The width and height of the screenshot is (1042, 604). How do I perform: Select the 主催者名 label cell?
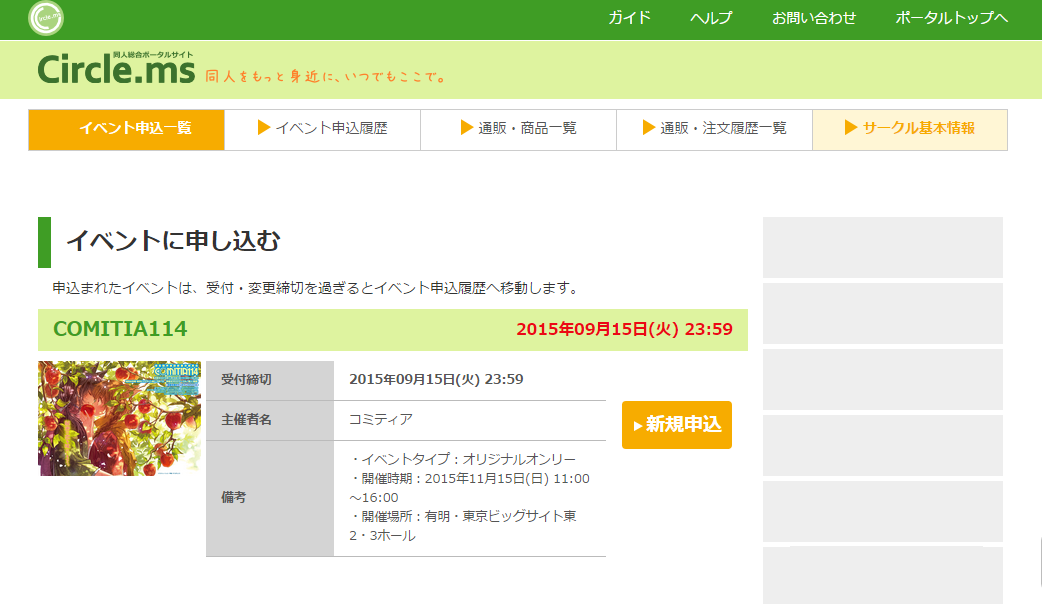point(270,420)
